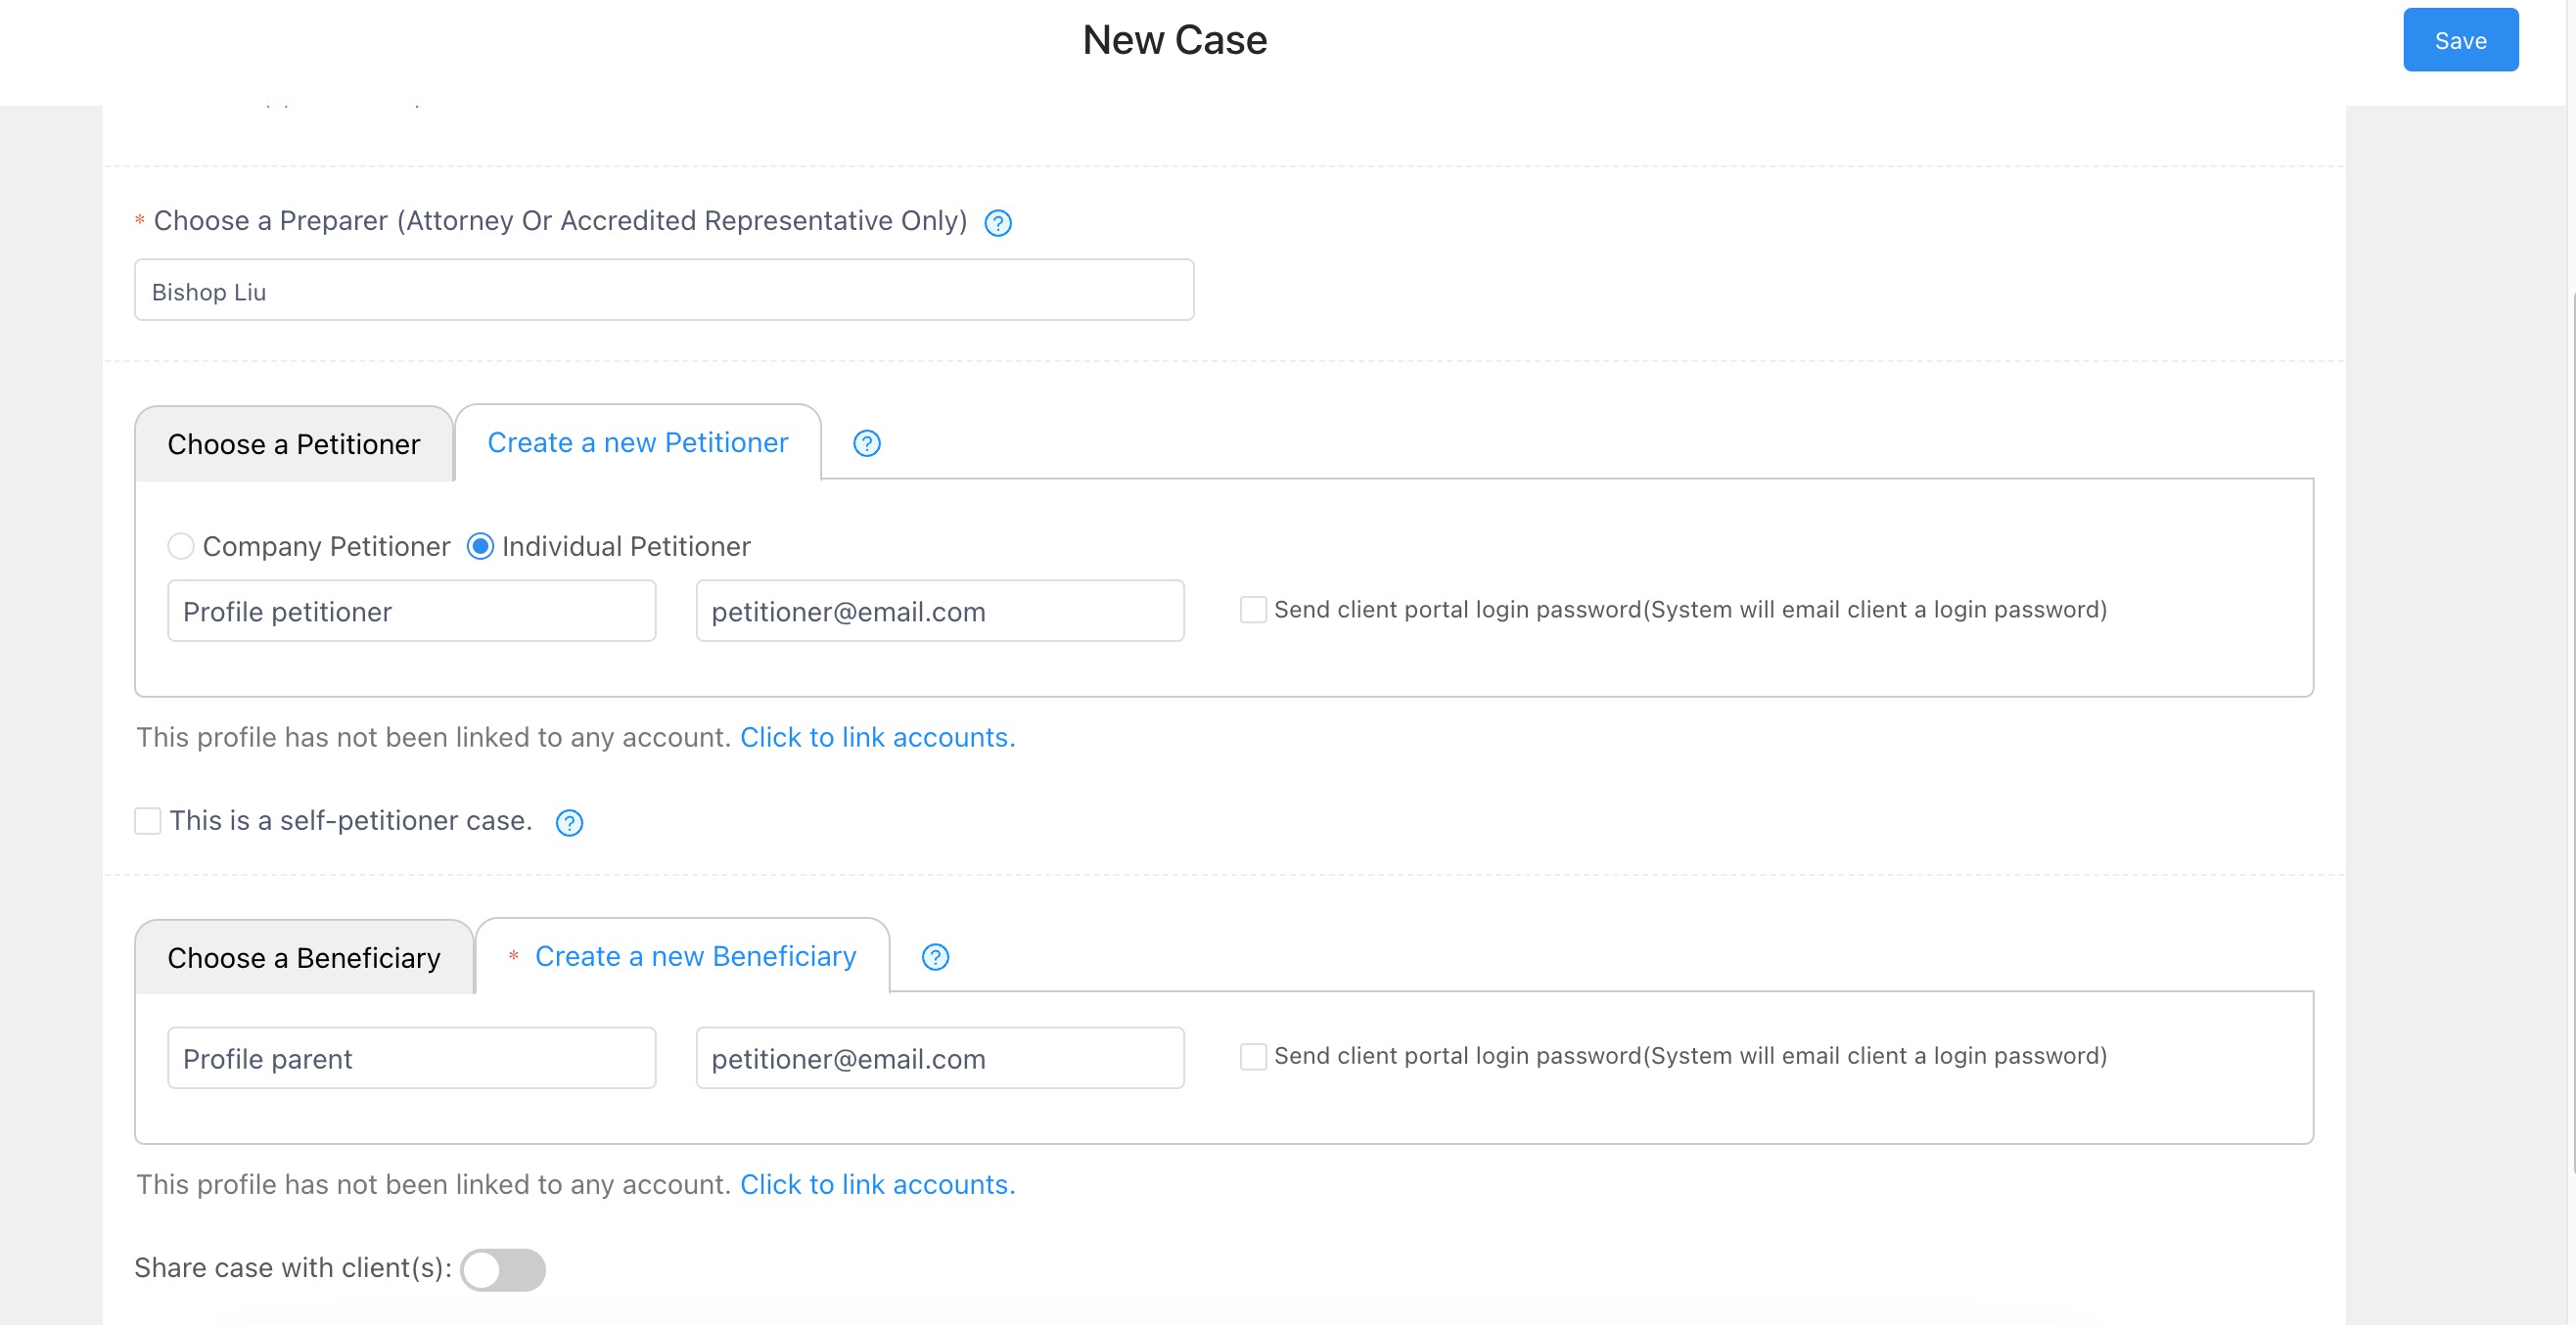Screen dimensions: 2576x1325
Task: Click help icon next to self-petitioner case
Action: coord(569,822)
